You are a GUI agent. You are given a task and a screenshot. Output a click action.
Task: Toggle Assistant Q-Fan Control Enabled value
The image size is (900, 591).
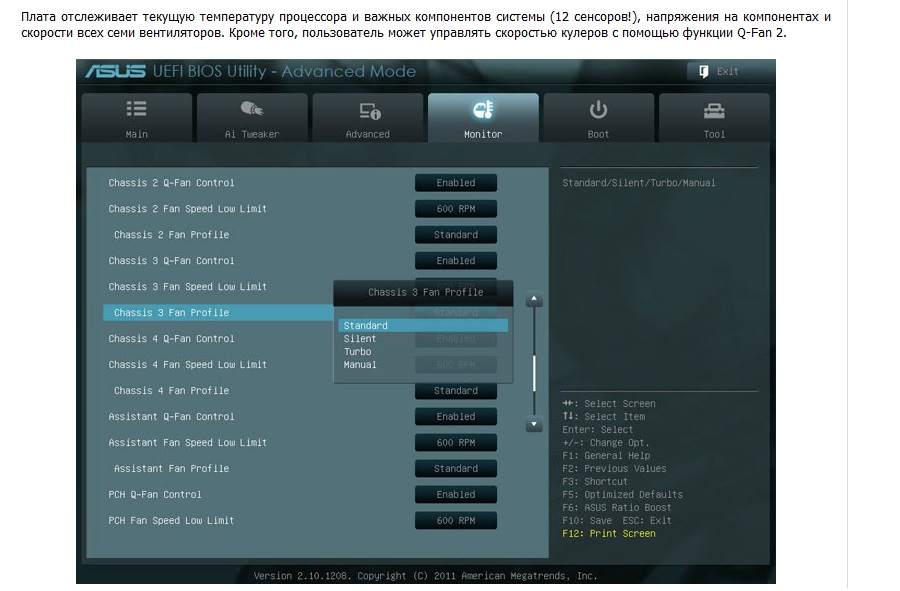tap(456, 417)
